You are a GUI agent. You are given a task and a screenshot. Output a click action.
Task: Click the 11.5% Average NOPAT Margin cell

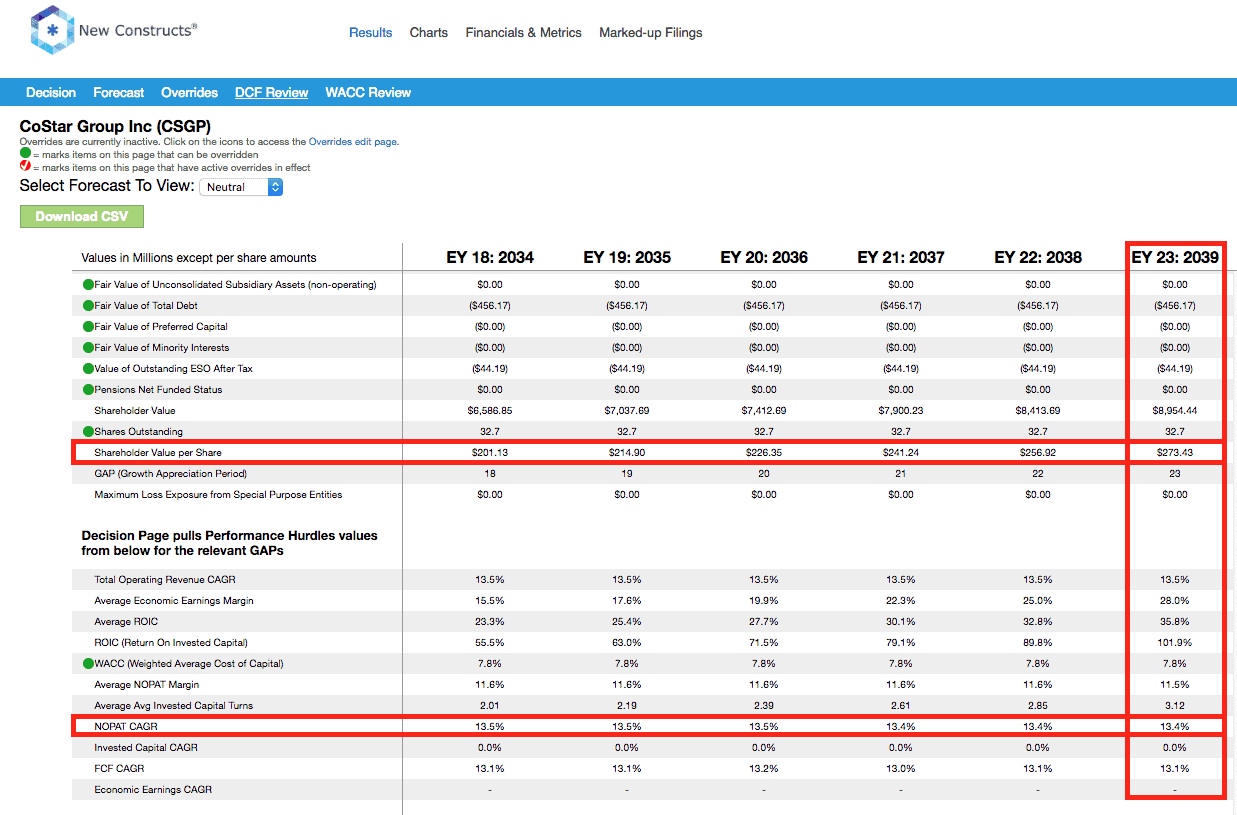pos(1175,685)
